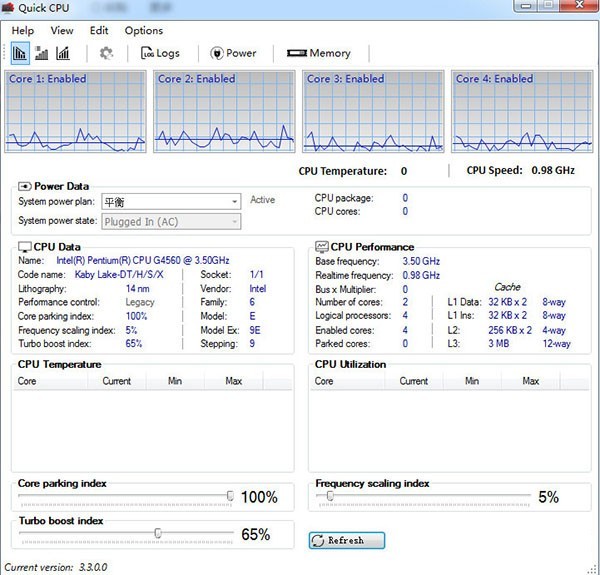Click the Core 1 usage graph

[77, 112]
